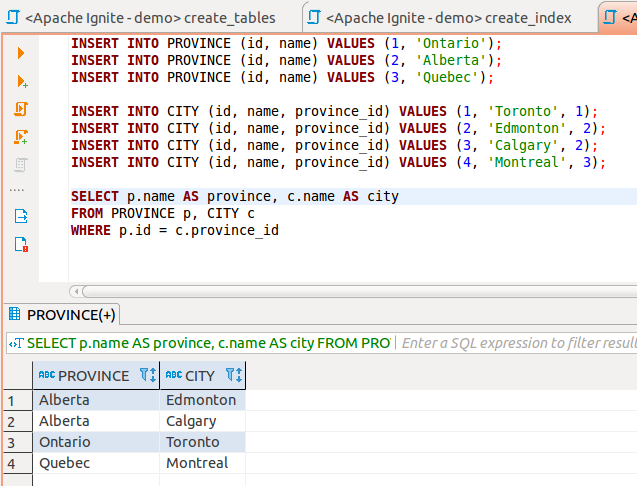Select the PROVINCE(+) result tab
The height and width of the screenshot is (486, 637).
pos(62,315)
